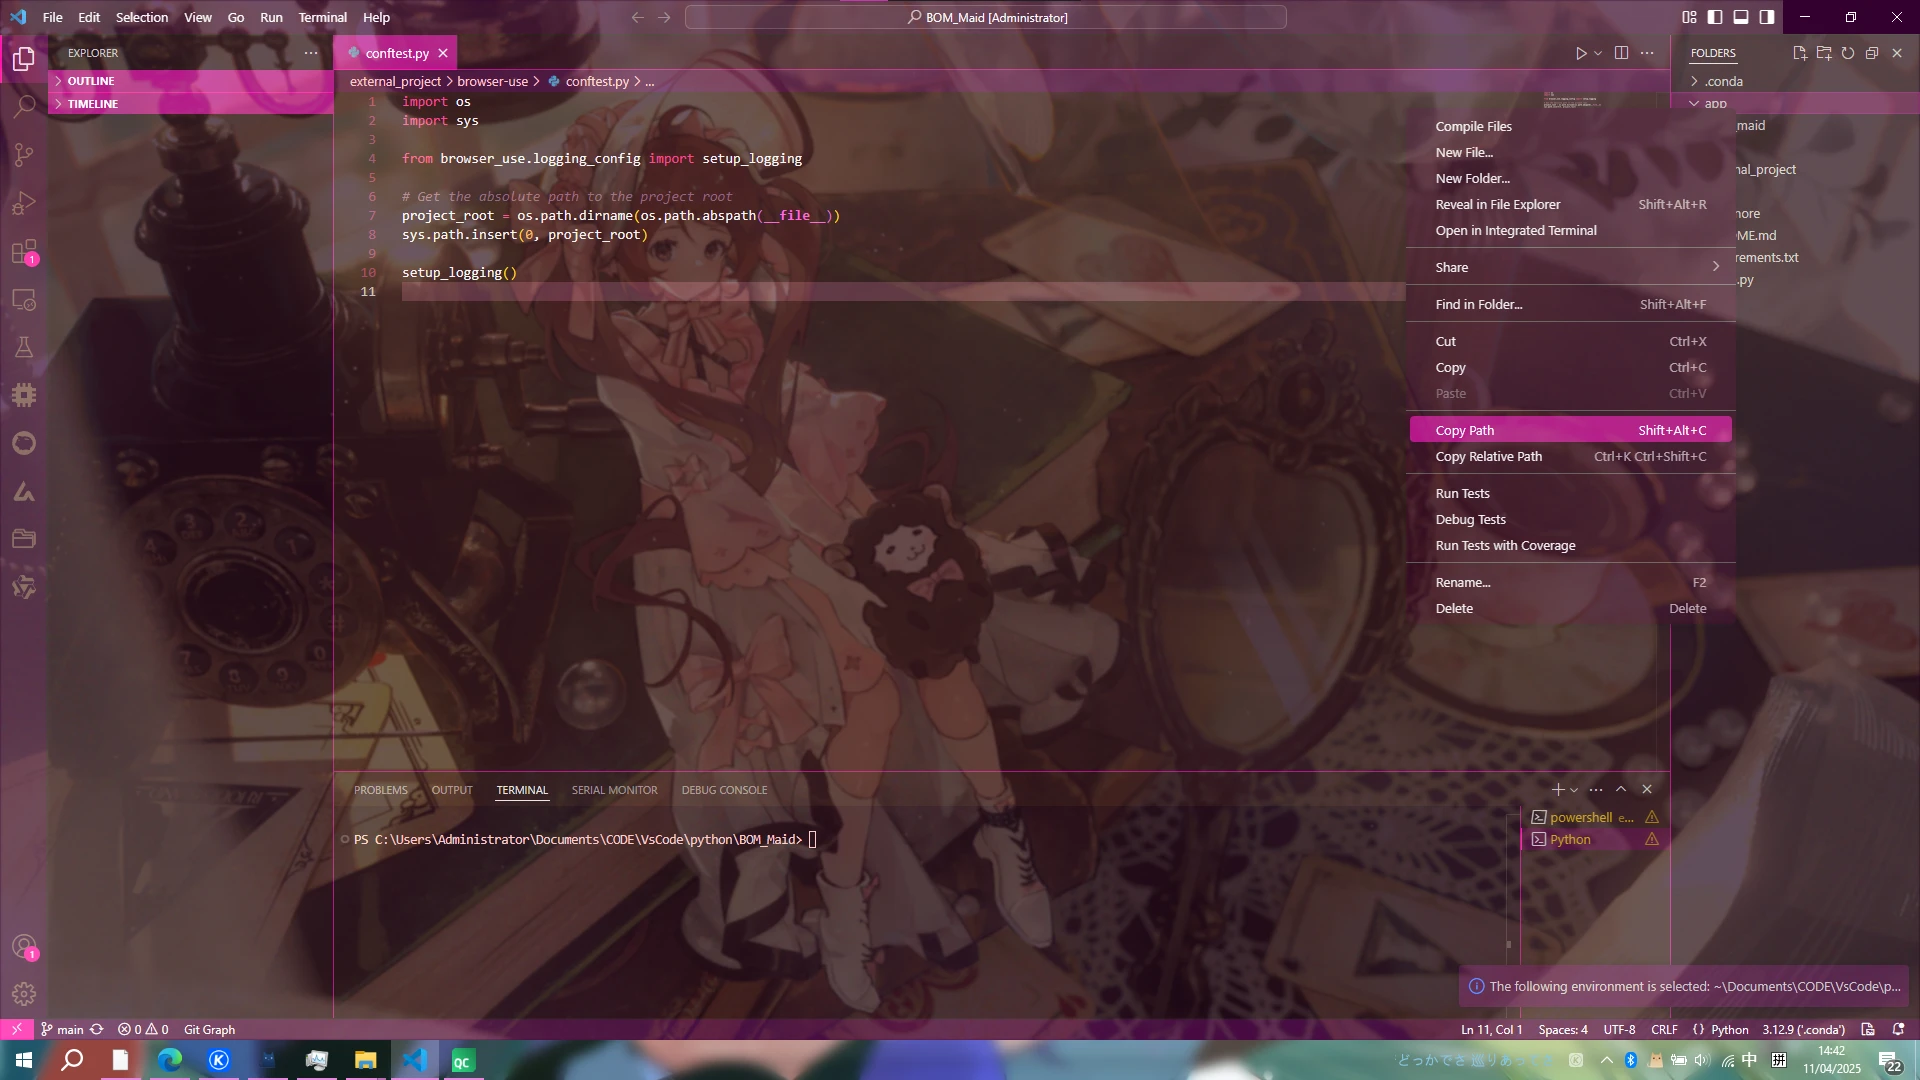Open new terminal profile dropdown arrow
This screenshot has width=1920, height=1080.
pyautogui.click(x=1574, y=790)
